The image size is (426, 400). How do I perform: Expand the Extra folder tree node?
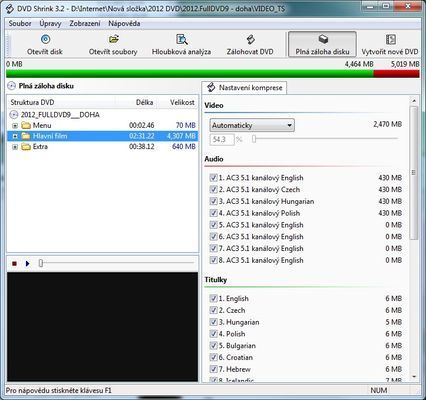[x=15, y=147]
